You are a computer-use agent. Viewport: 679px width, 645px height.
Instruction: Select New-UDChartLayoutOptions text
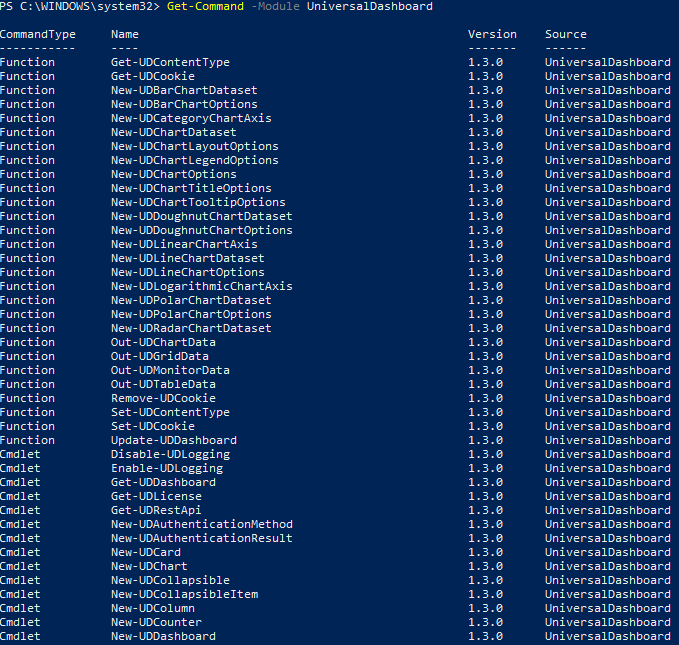pyautogui.click(x=194, y=146)
